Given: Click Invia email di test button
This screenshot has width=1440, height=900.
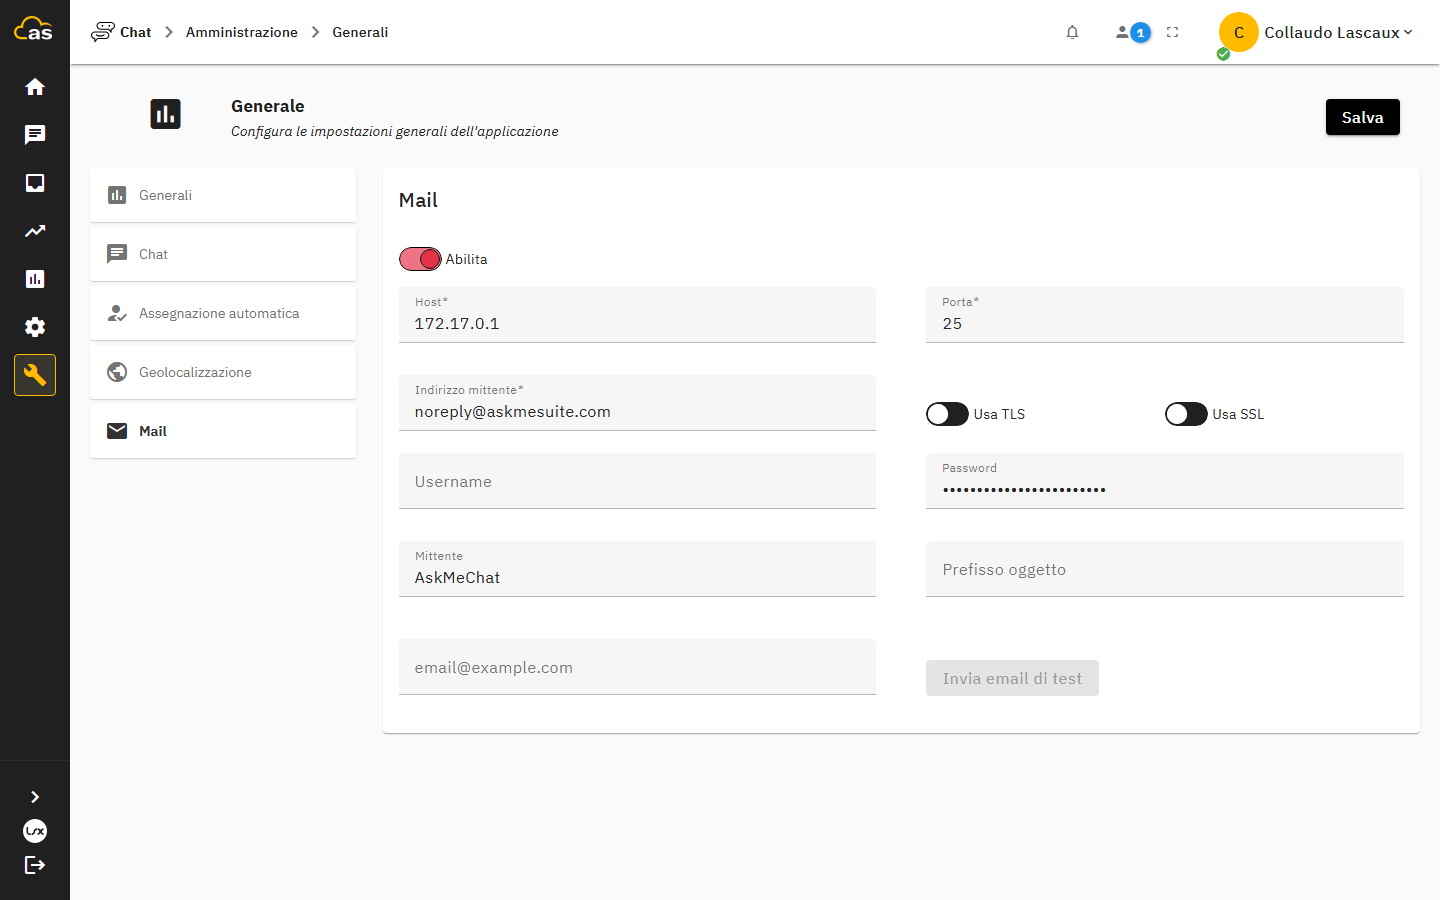Looking at the screenshot, I should pos(1012,678).
